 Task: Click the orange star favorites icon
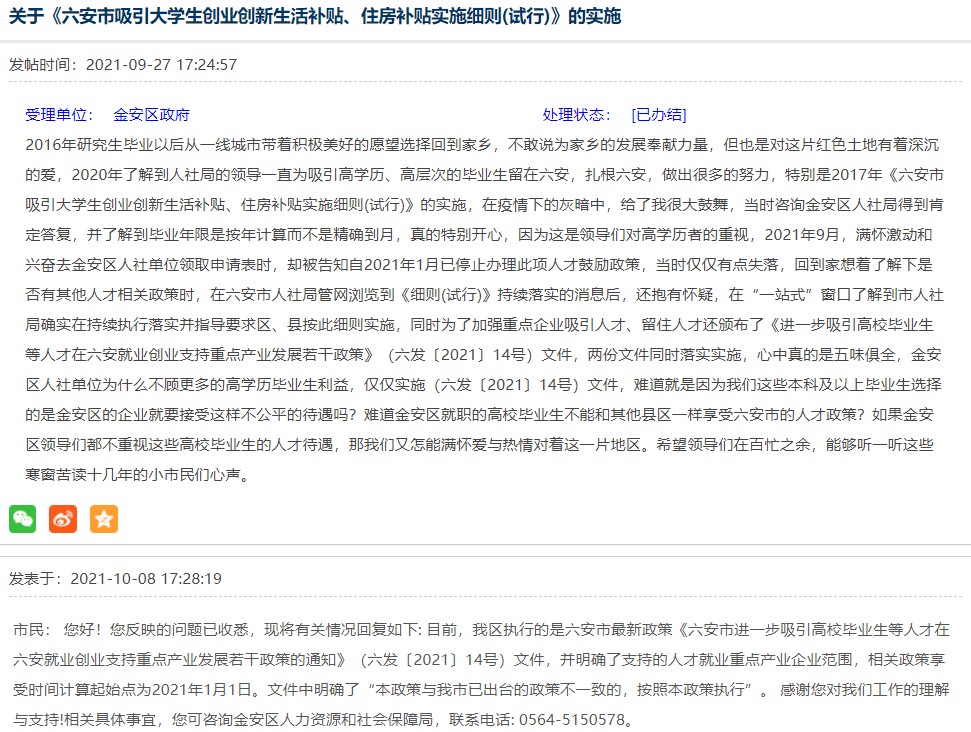click(104, 518)
